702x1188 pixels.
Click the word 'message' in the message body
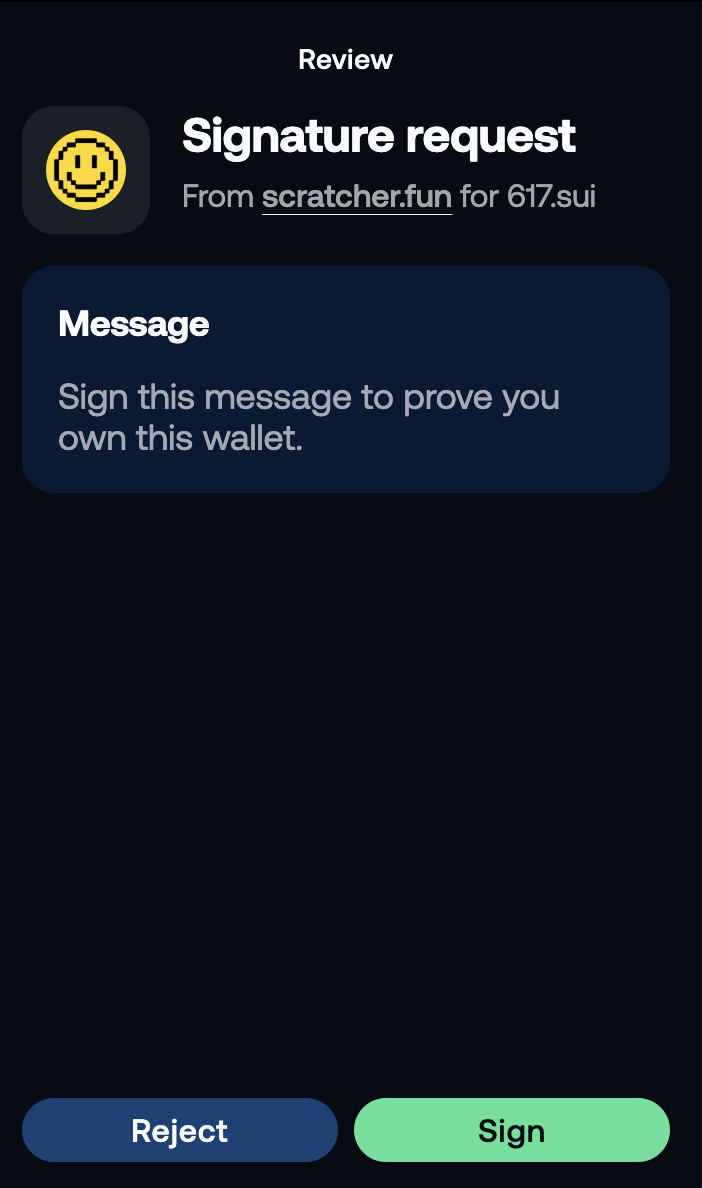coord(278,399)
